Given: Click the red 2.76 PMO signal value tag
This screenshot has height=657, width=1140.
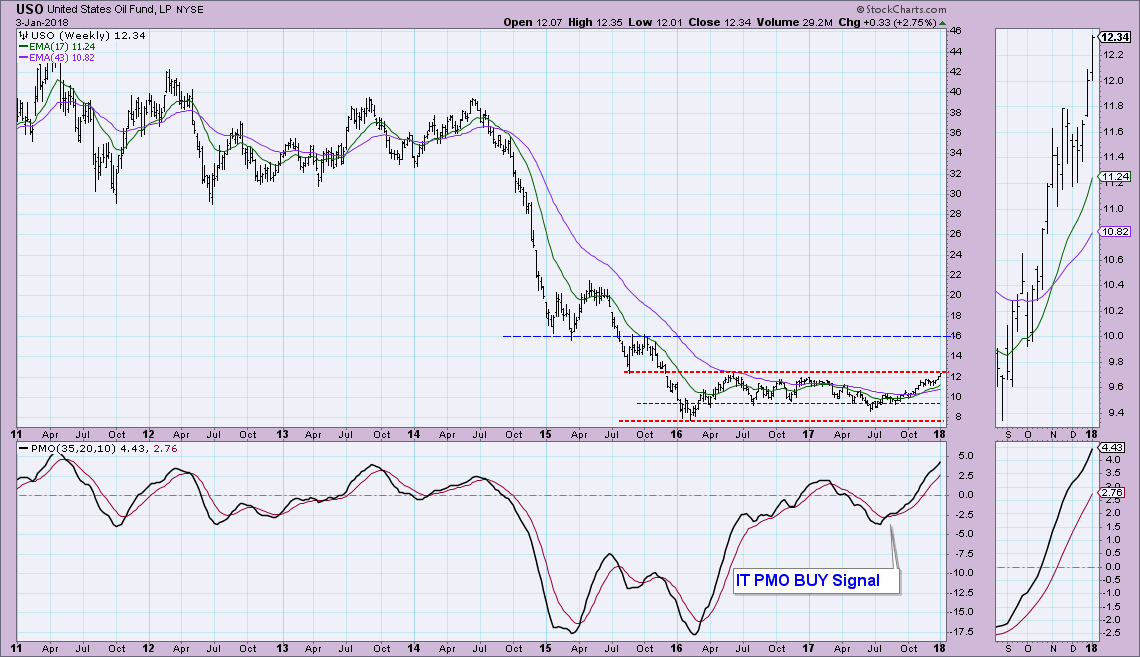Looking at the screenshot, I should [x=1111, y=492].
